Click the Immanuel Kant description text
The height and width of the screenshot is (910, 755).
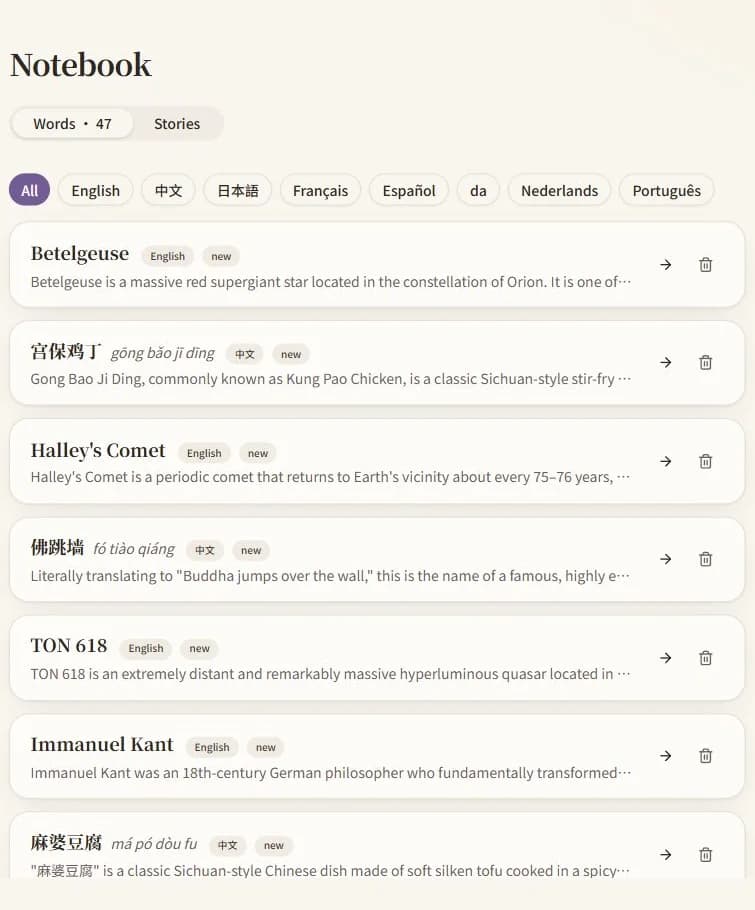pyautogui.click(x=331, y=773)
